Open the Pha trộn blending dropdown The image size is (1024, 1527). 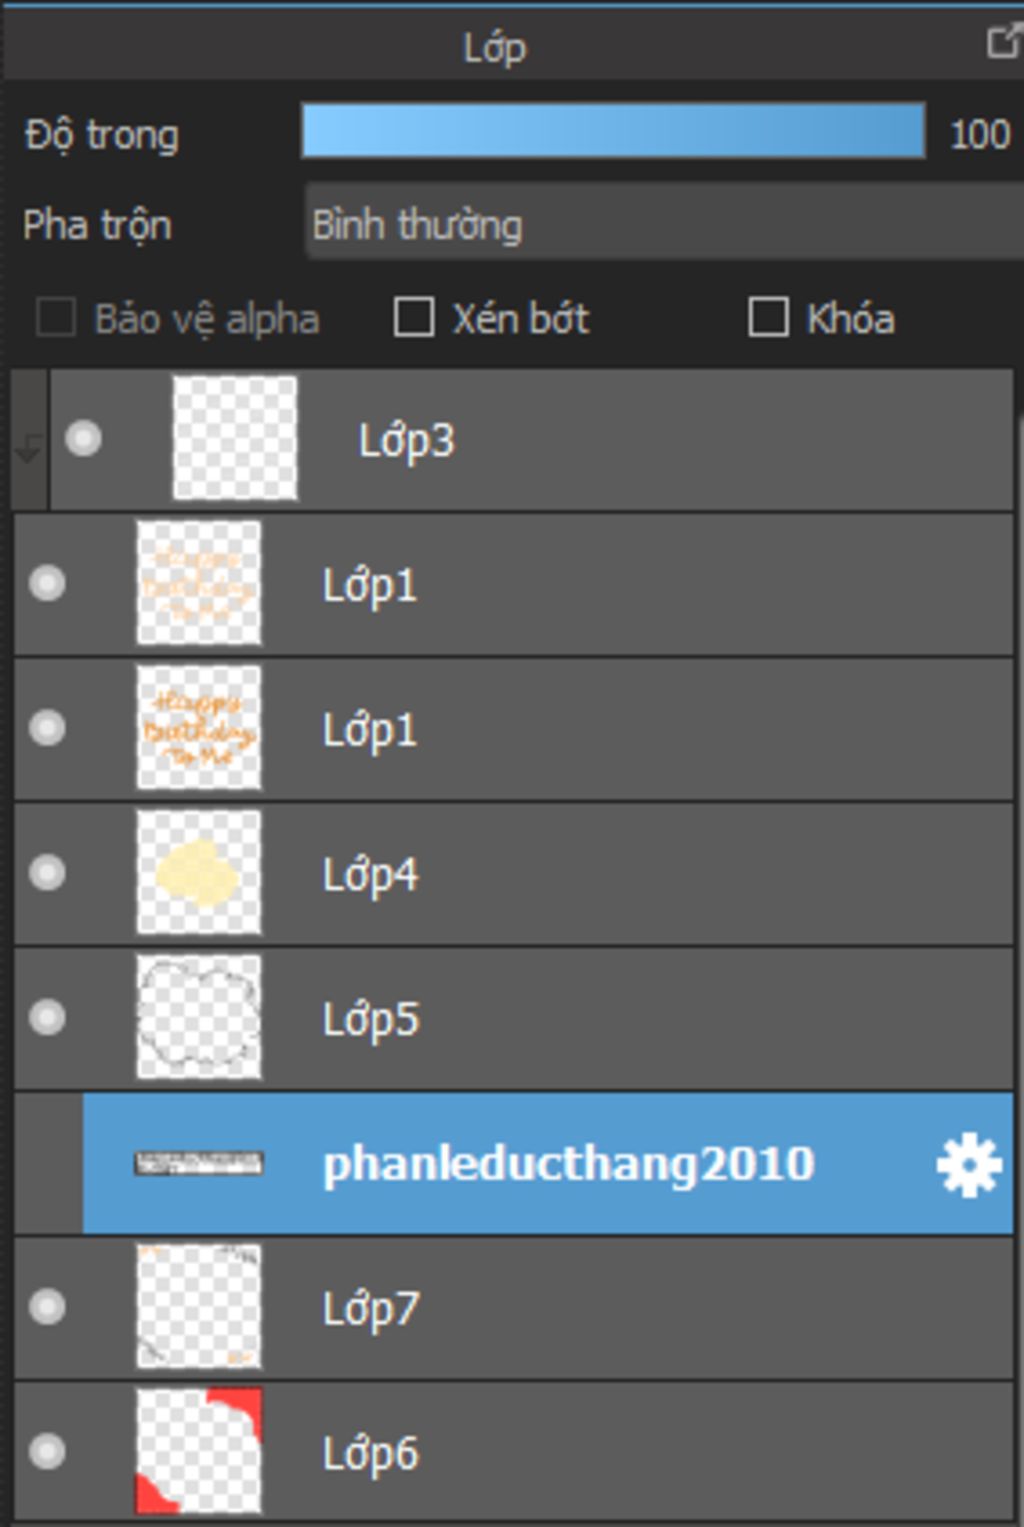pyautogui.click(x=664, y=223)
